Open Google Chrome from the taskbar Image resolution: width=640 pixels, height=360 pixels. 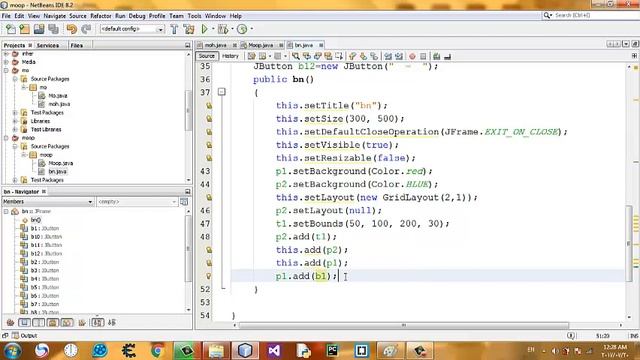(158, 351)
